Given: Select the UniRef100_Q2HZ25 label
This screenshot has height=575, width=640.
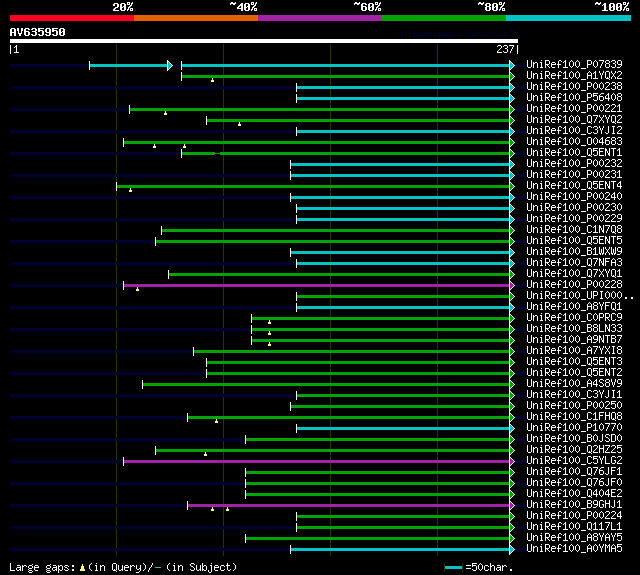Looking at the screenshot, I should (x=574, y=450).
